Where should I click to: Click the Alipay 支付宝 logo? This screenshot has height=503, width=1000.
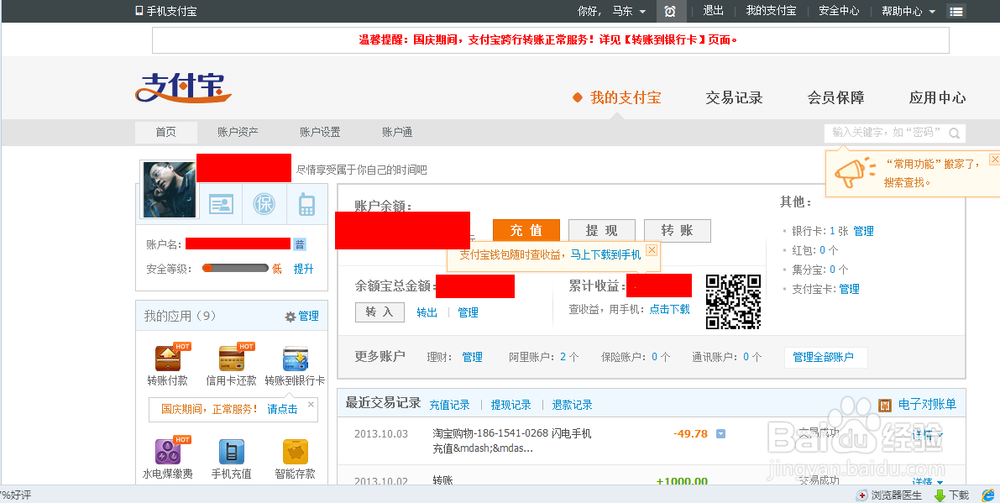pos(183,87)
